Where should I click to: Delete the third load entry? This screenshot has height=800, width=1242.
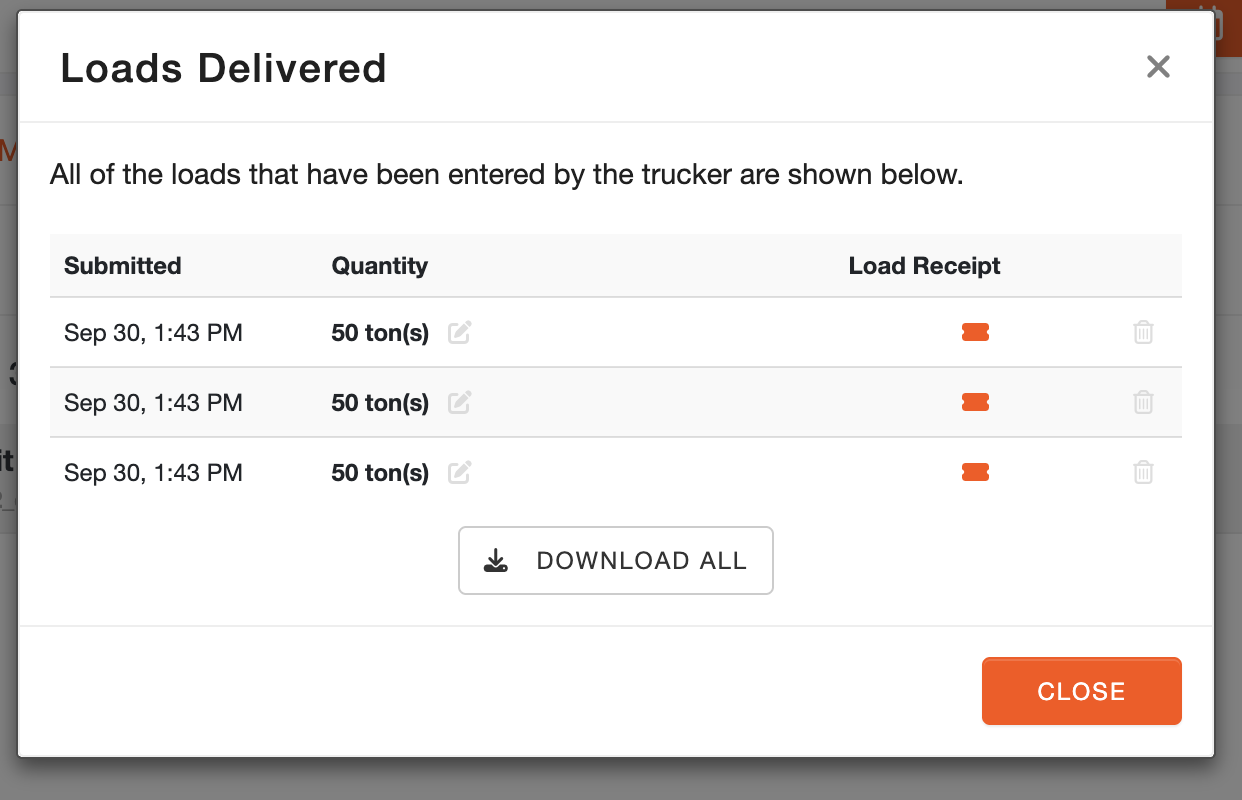tap(1143, 473)
